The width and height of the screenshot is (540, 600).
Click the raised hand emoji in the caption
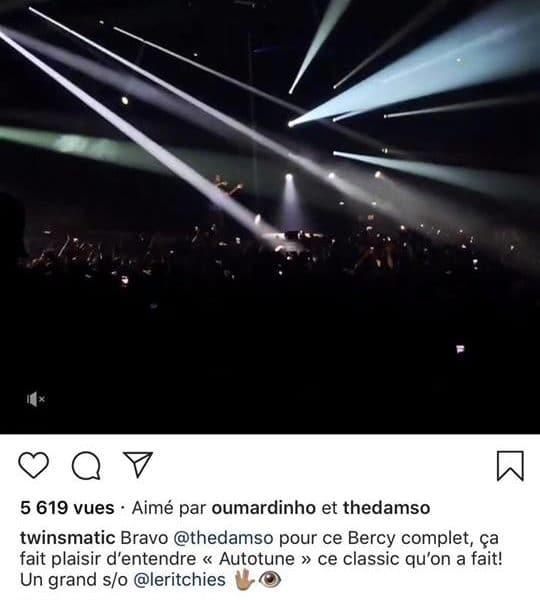245,579
